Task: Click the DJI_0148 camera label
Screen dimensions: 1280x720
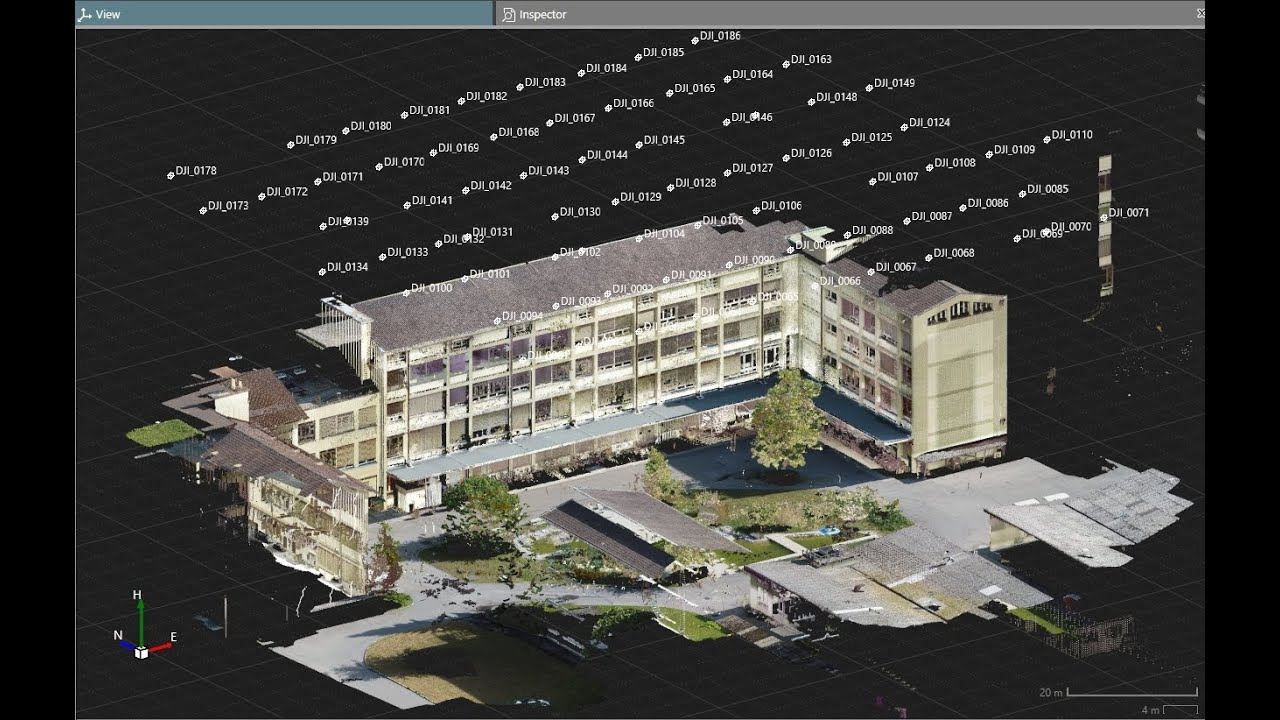Action: [x=837, y=97]
